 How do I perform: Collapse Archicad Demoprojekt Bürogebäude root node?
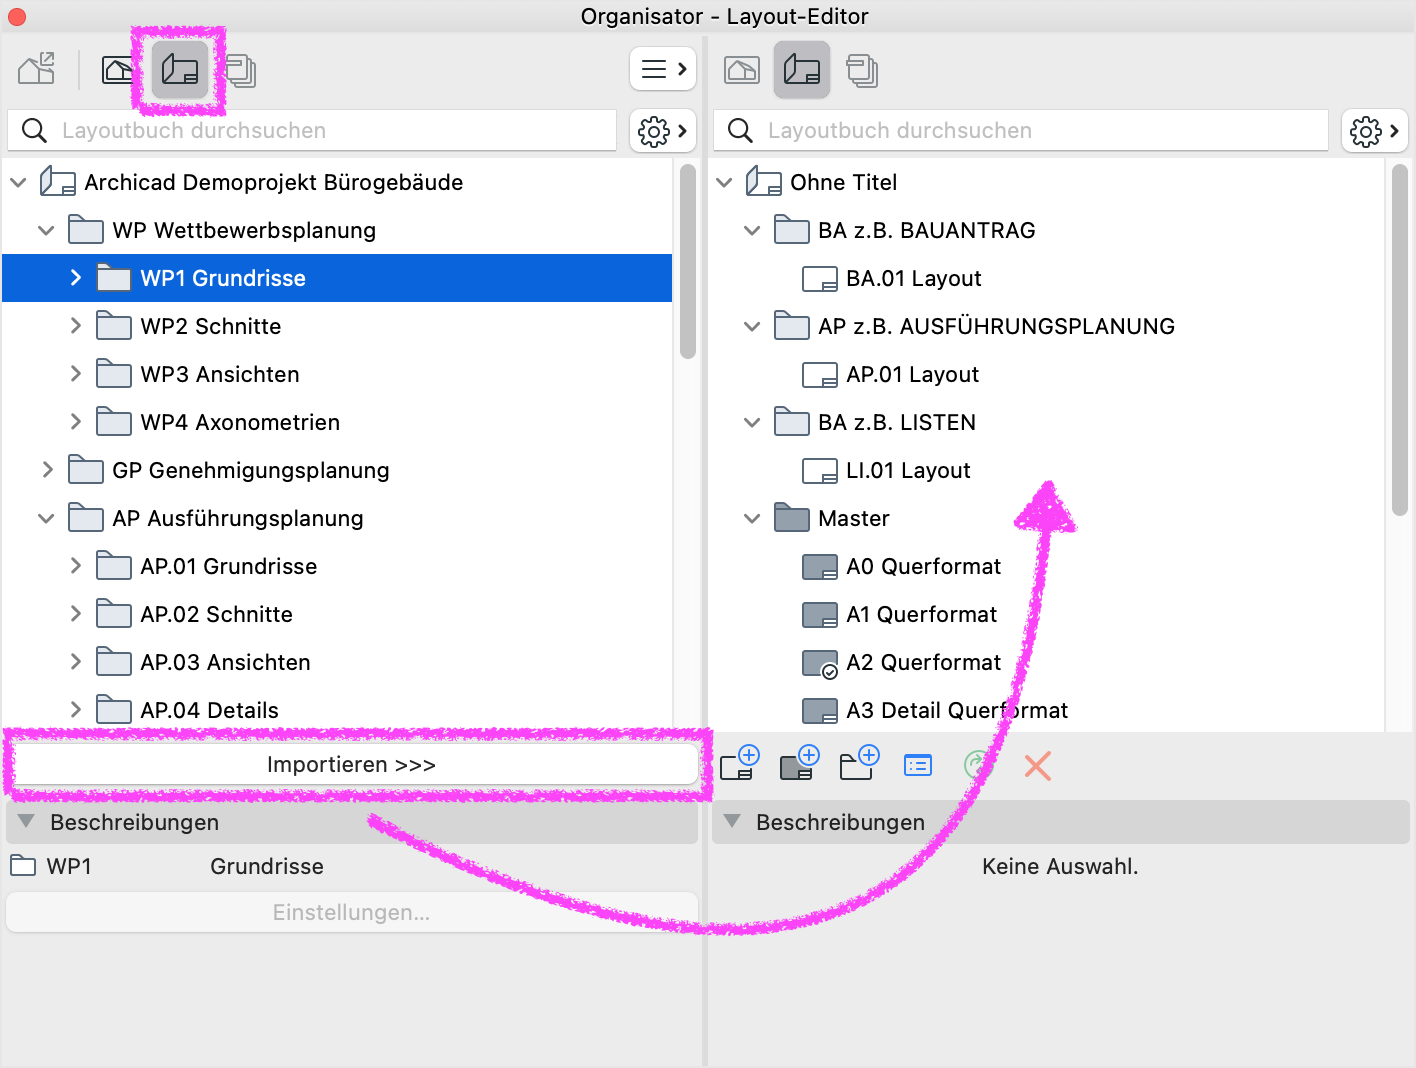click(x=18, y=183)
